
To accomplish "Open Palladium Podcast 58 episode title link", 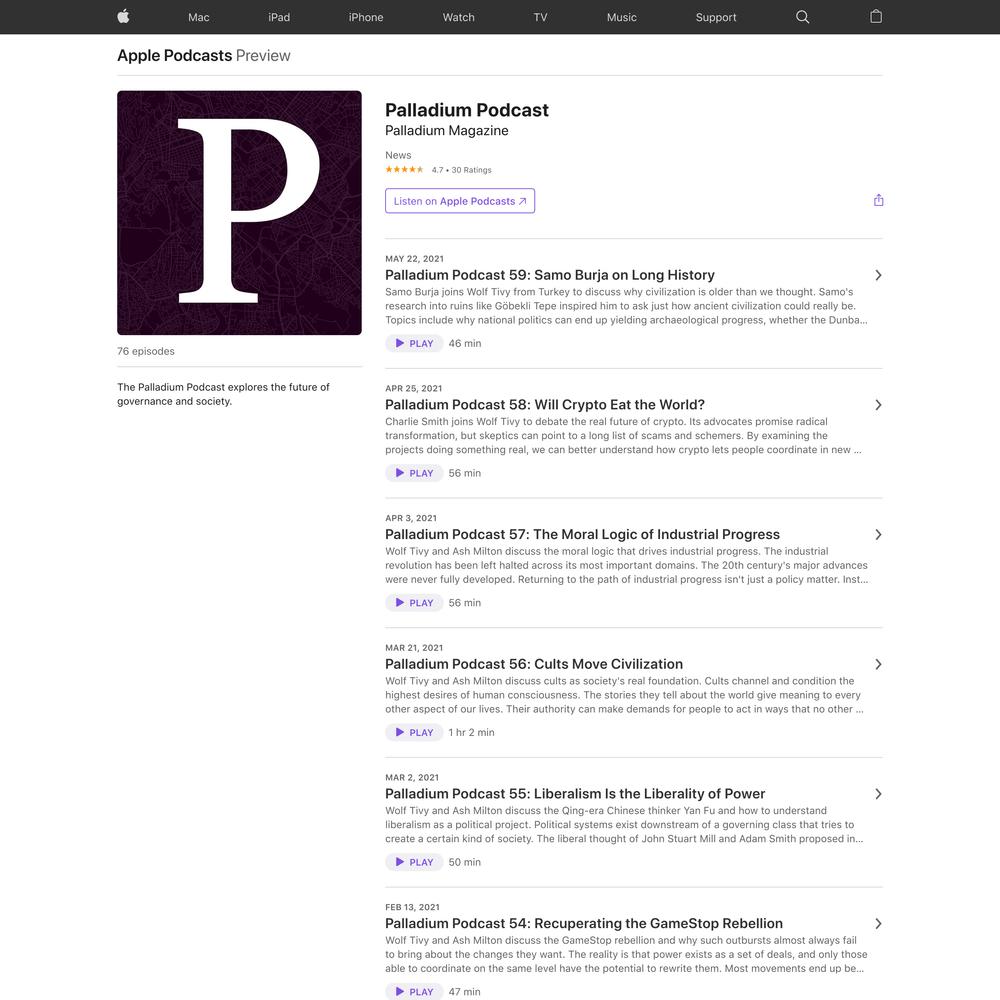I will click(x=545, y=404).
